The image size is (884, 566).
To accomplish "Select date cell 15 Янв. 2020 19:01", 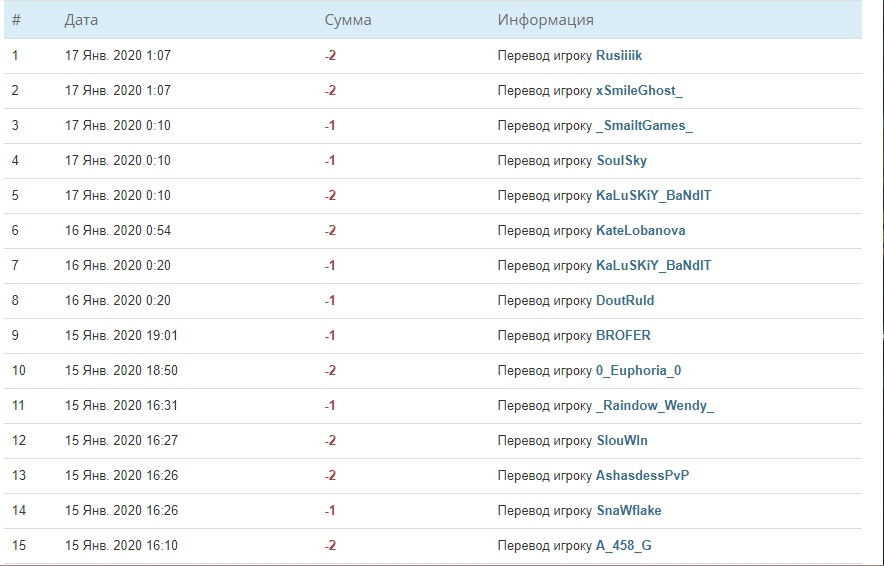I will click(121, 335).
